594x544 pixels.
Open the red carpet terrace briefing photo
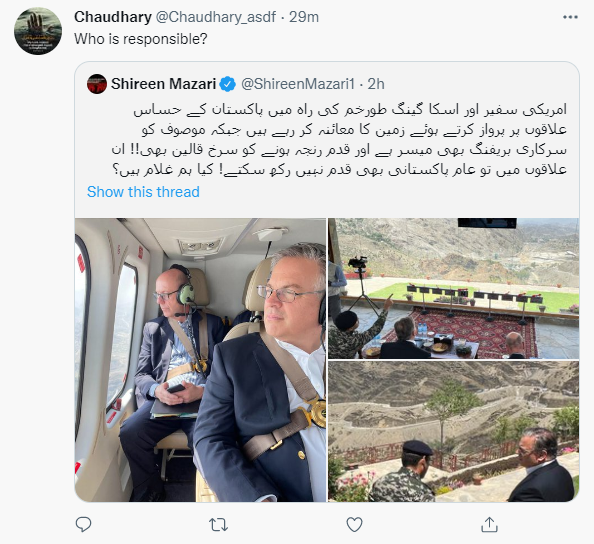tap(453, 288)
